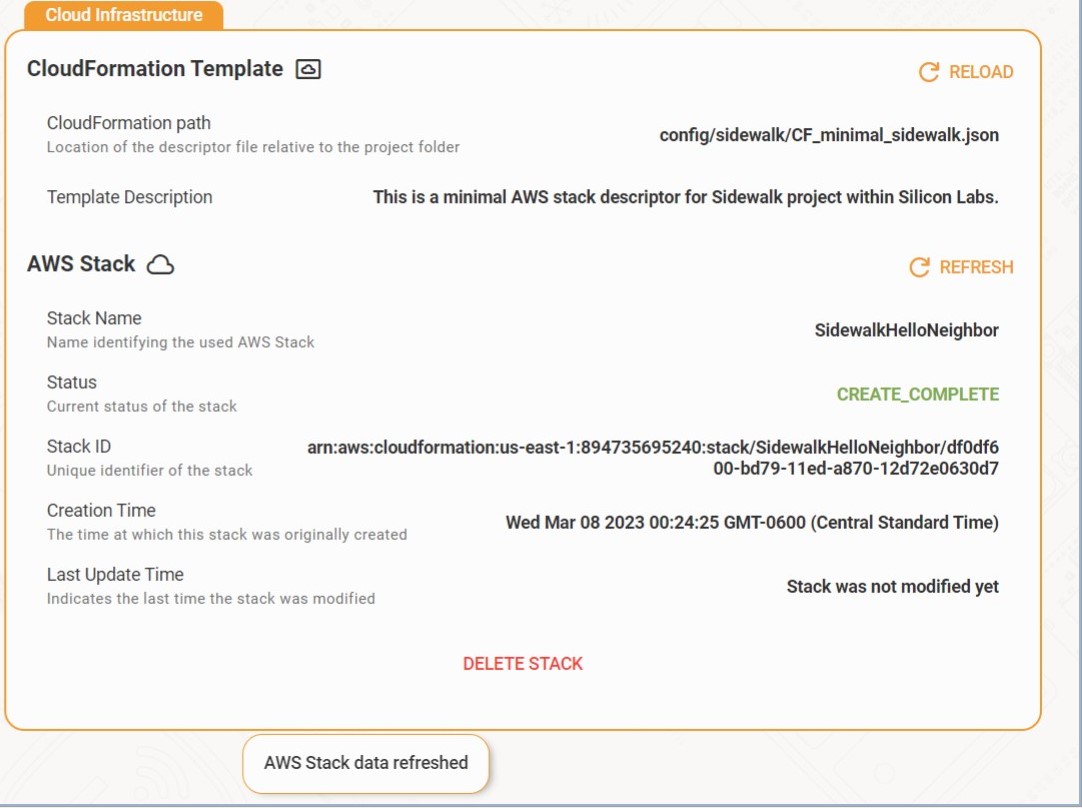Click the circular arrow icon next to RELOAD
The width and height of the screenshot is (1082, 808).
click(928, 72)
